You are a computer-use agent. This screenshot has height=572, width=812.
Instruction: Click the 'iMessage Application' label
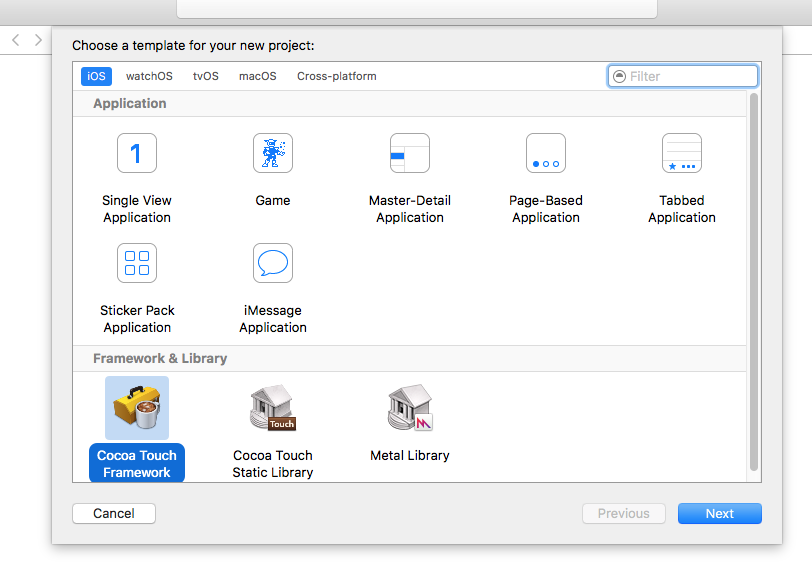[x=273, y=319]
